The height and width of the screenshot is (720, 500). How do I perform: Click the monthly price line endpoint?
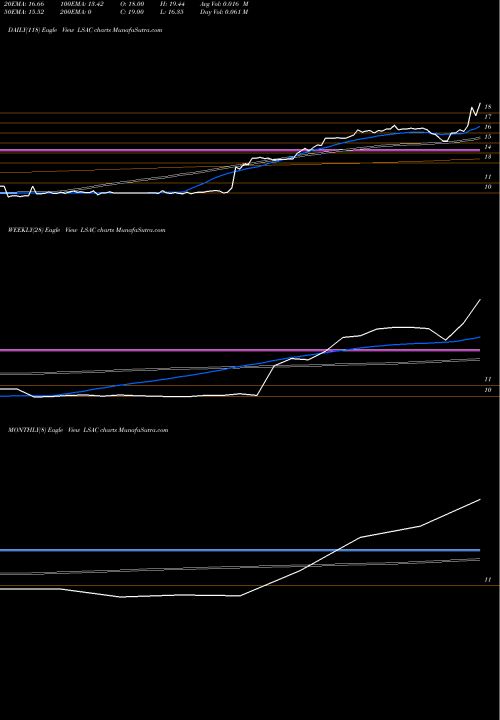click(x=480, y=499)
